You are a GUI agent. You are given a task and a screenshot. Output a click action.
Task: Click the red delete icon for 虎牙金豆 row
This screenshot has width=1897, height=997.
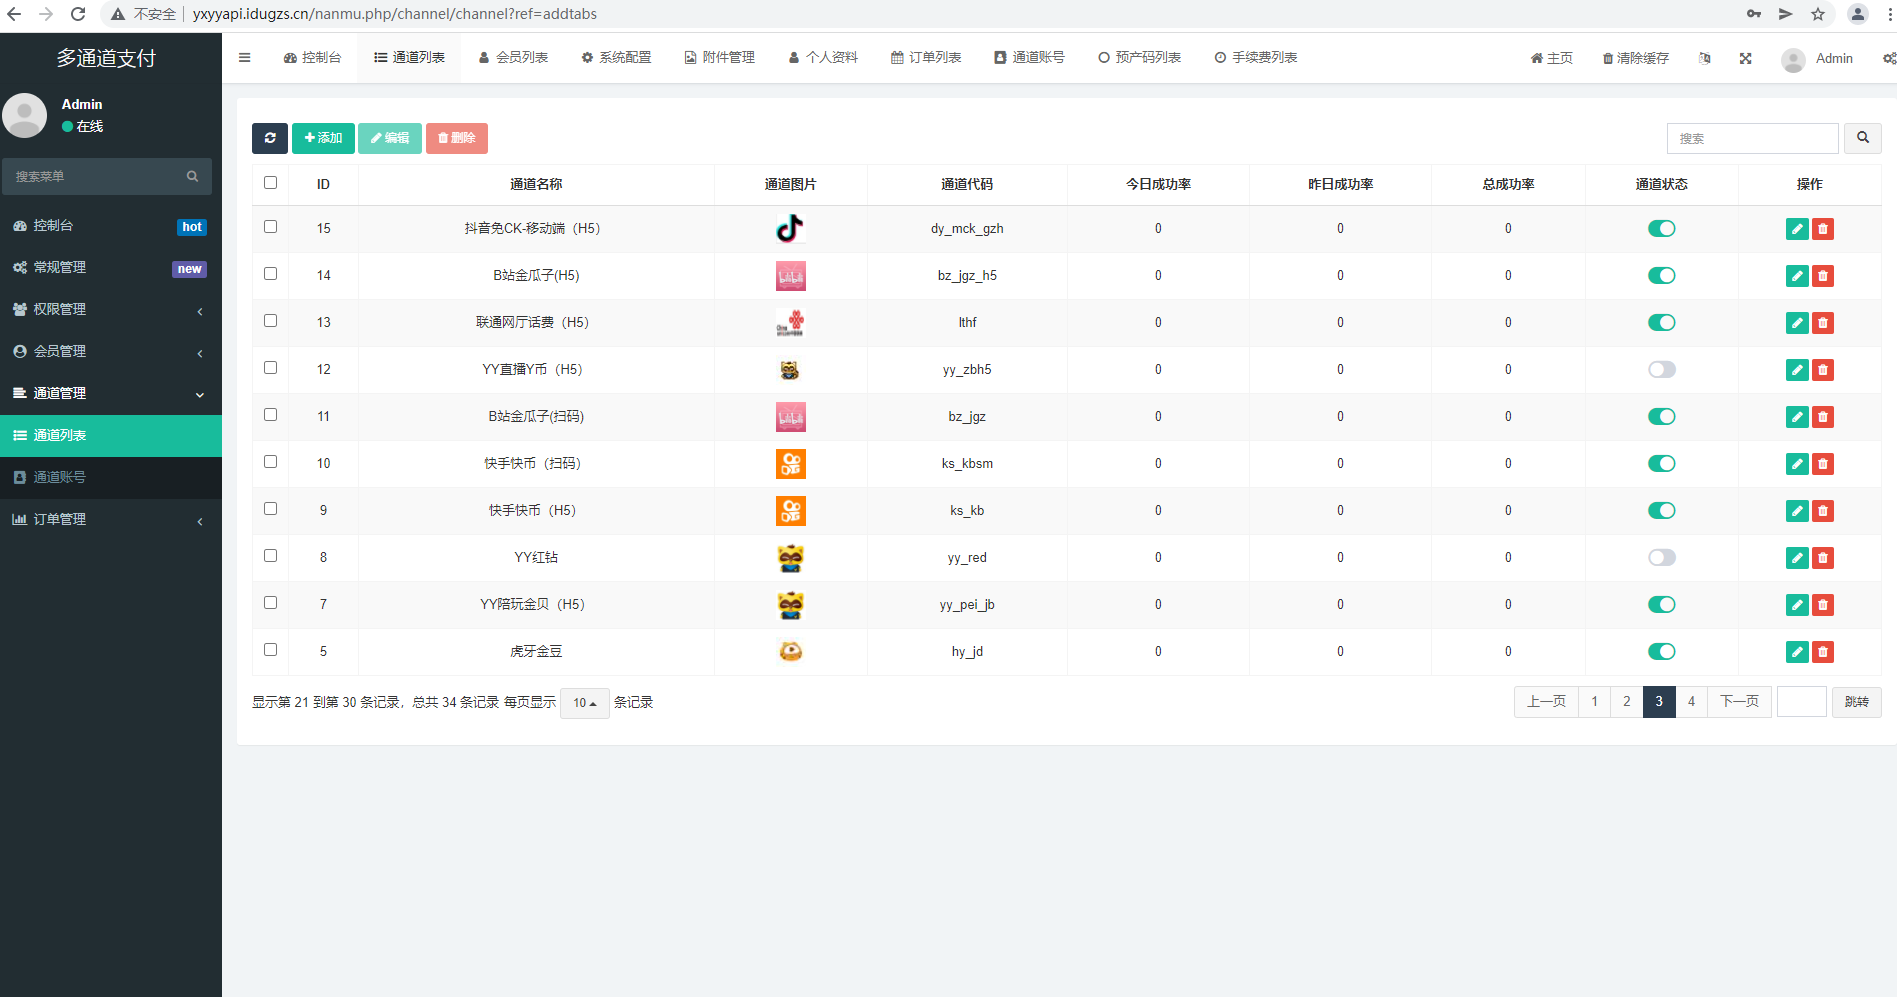tap(1823, 652)
